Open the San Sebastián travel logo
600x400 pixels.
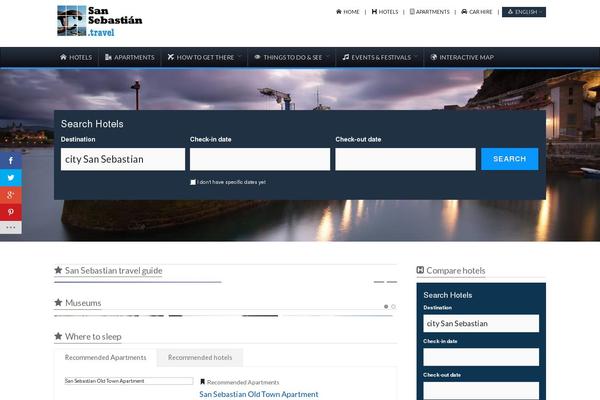point(99,21)
